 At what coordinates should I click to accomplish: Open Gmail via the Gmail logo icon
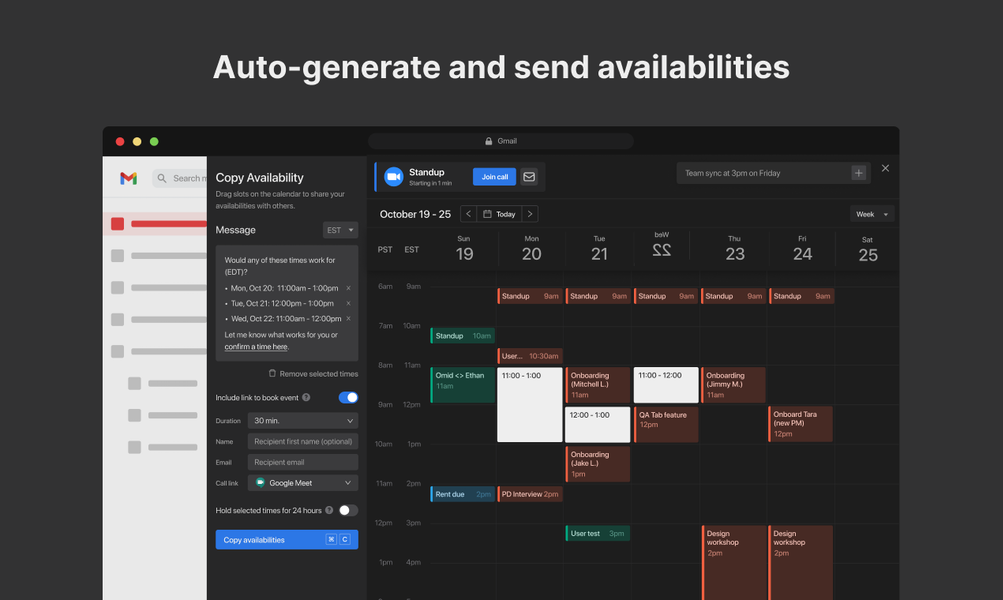pos(128,177)
